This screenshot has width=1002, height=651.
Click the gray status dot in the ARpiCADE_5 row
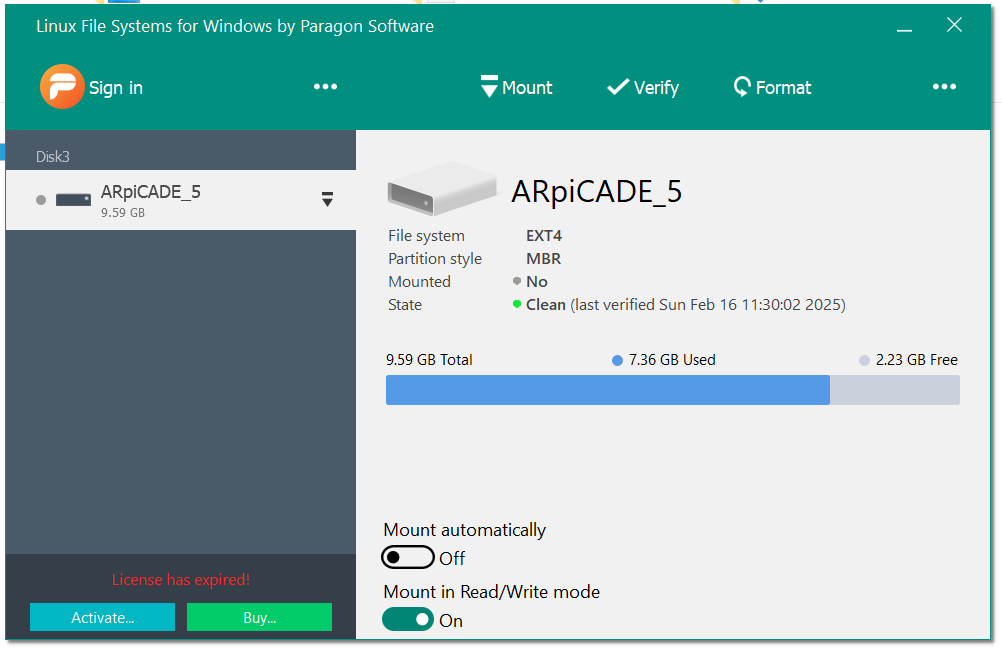(41, 200)
